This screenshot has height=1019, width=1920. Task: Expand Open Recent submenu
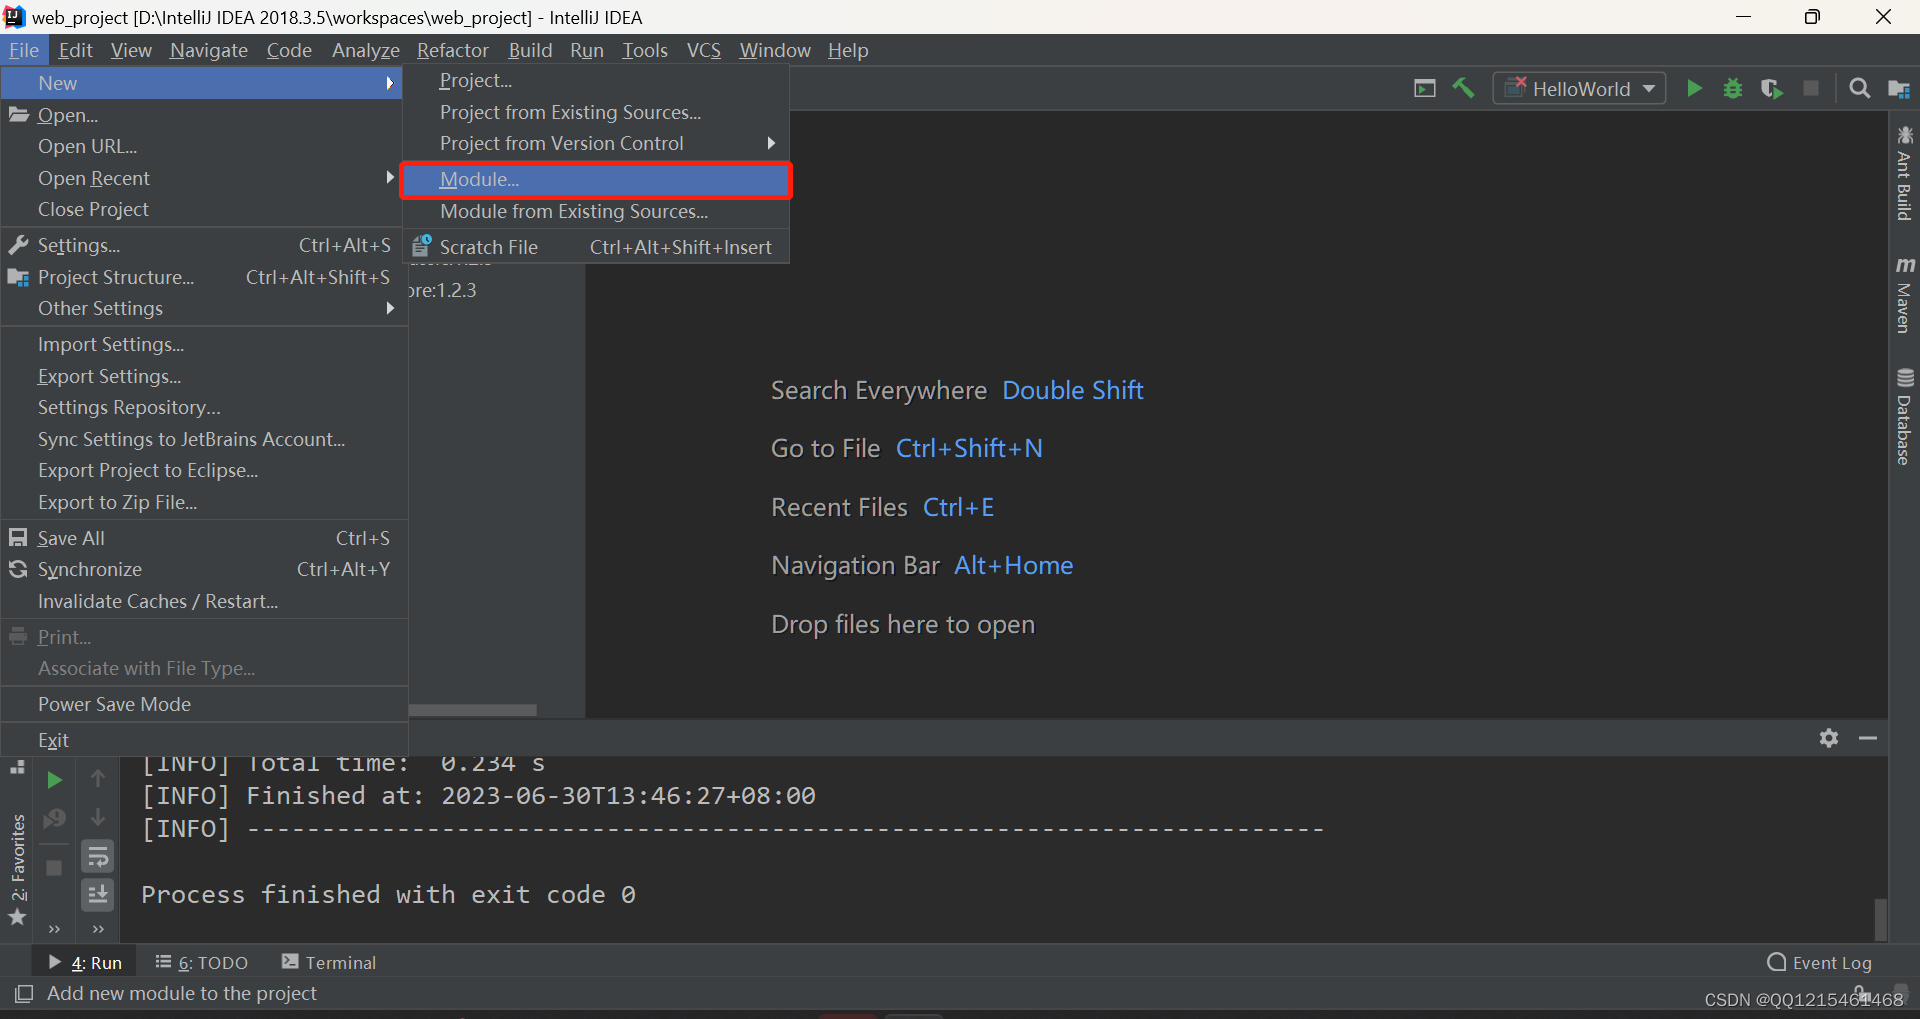204,178
